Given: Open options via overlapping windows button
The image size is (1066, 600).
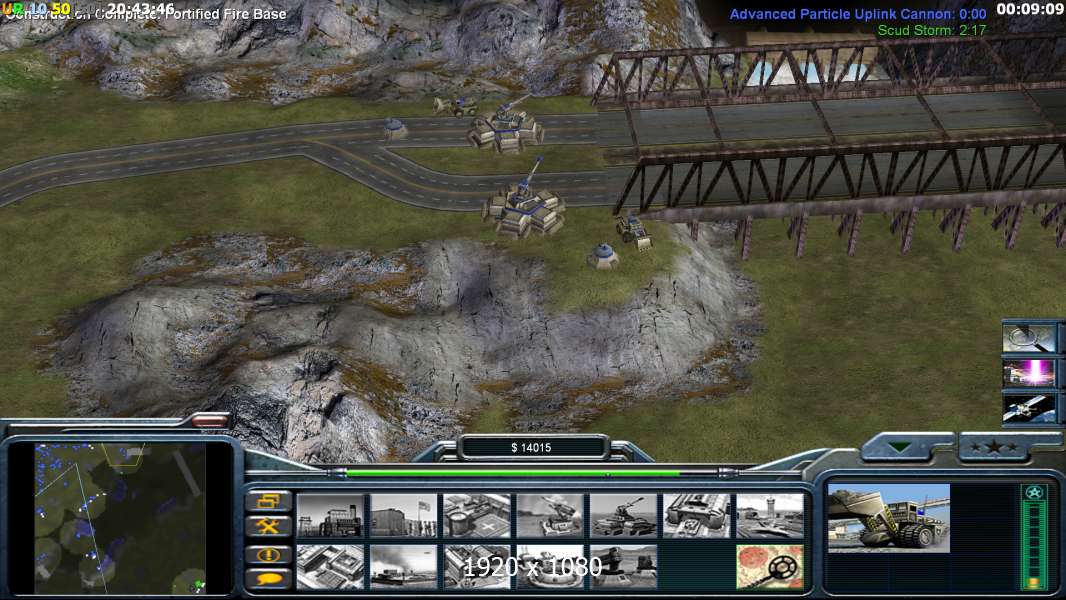Looking at the screenshot, I should click(x=268, y=501).
